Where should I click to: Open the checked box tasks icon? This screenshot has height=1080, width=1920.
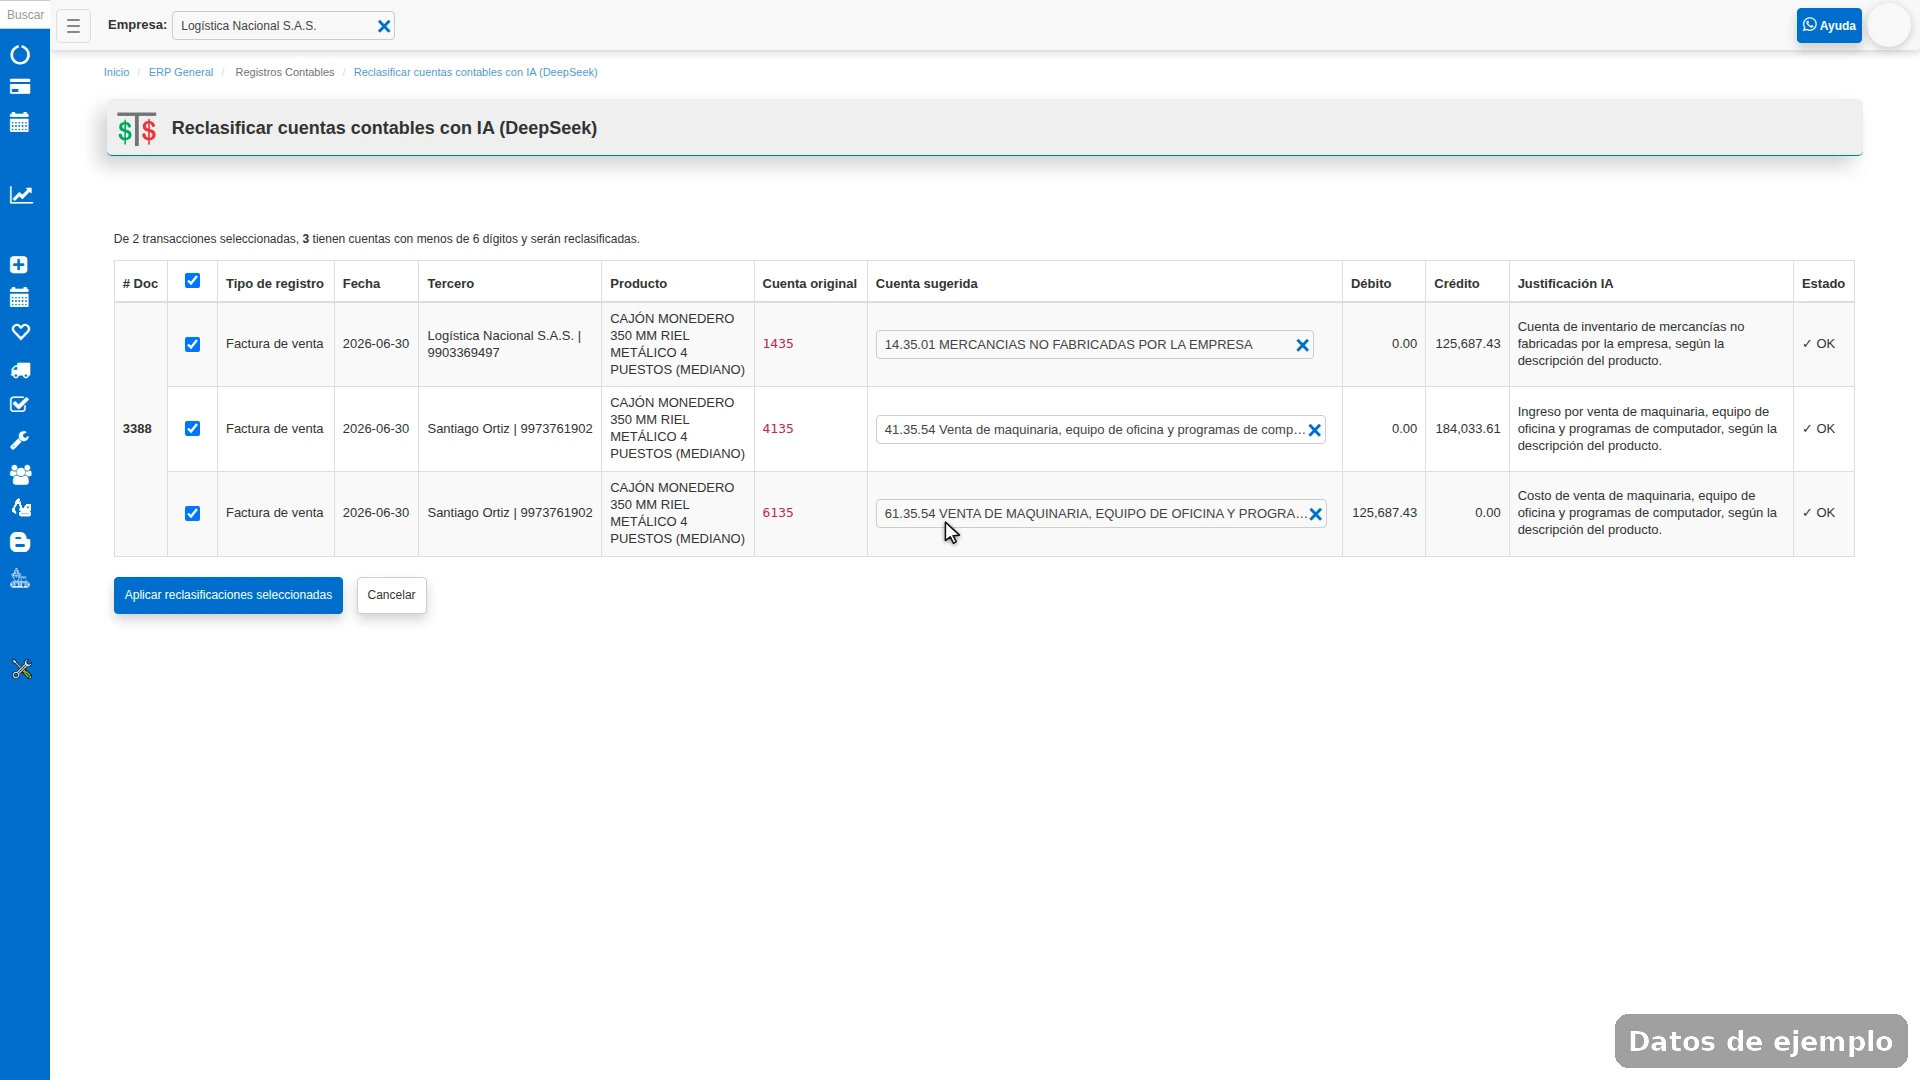pos(19,405)
